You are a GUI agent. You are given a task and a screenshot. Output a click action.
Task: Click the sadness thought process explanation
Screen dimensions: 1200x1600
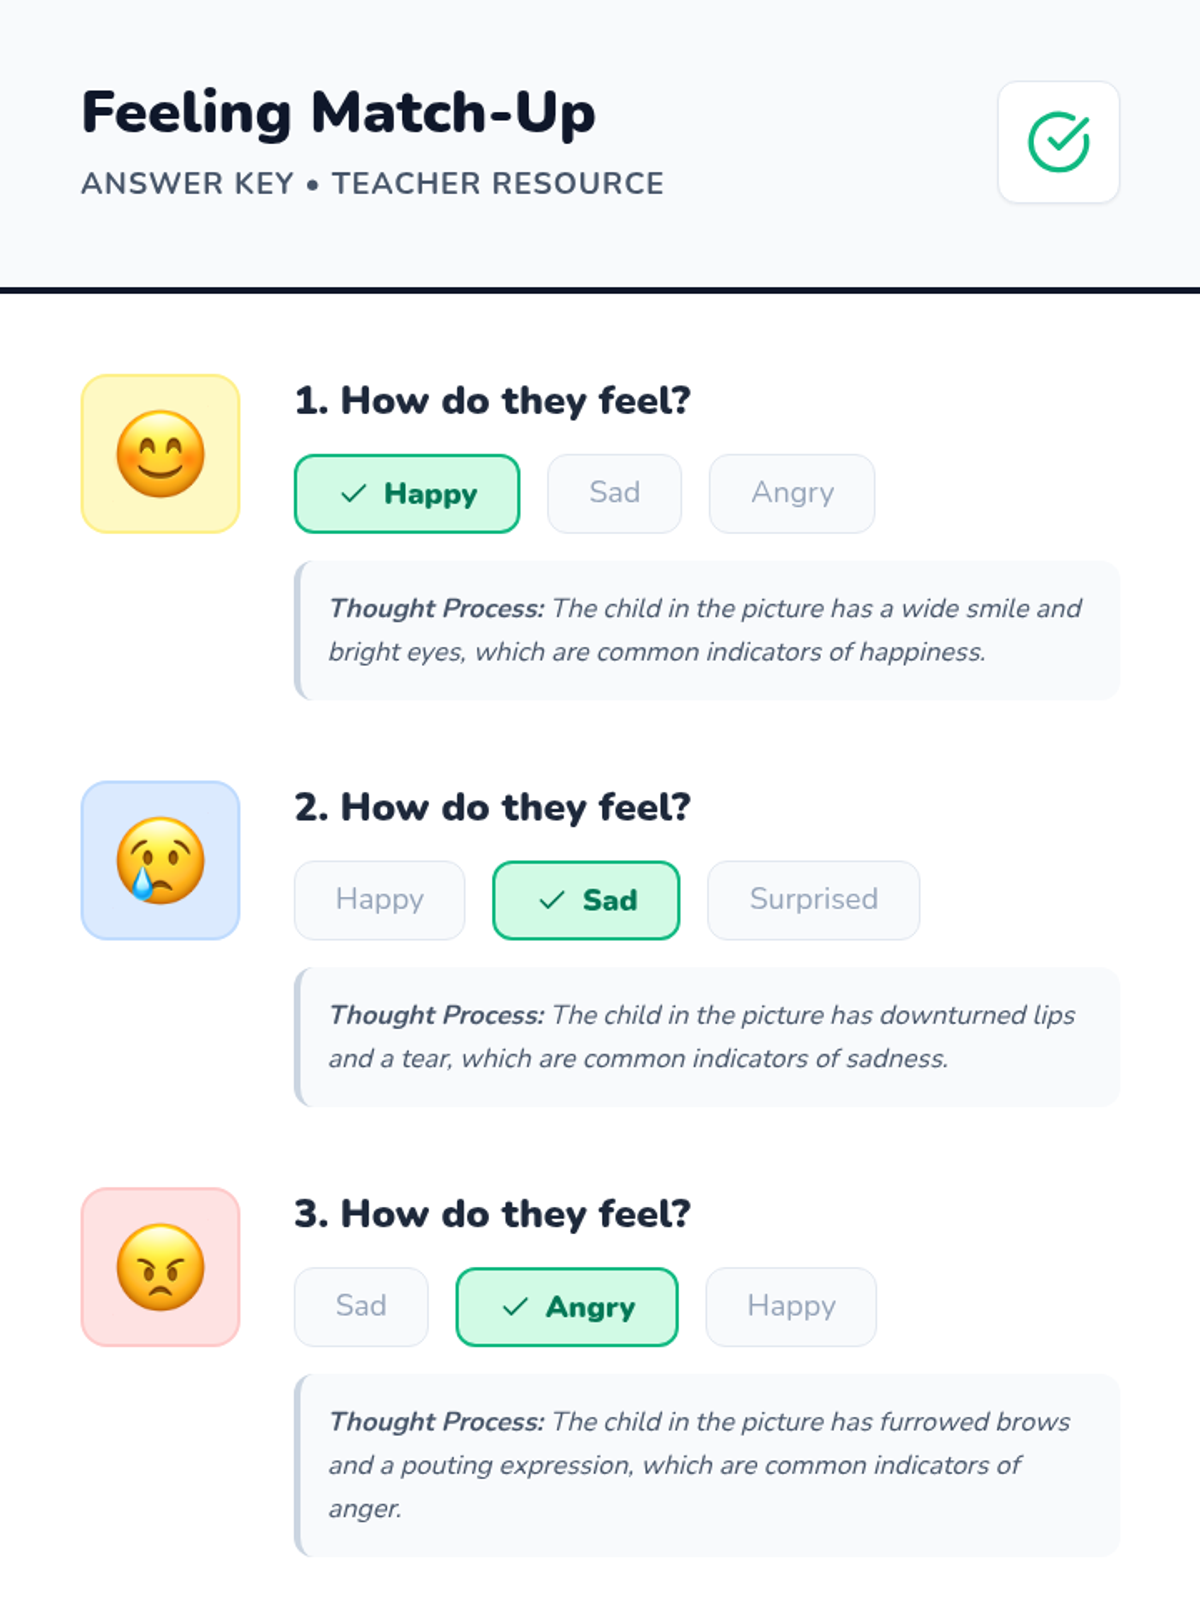706,1037
